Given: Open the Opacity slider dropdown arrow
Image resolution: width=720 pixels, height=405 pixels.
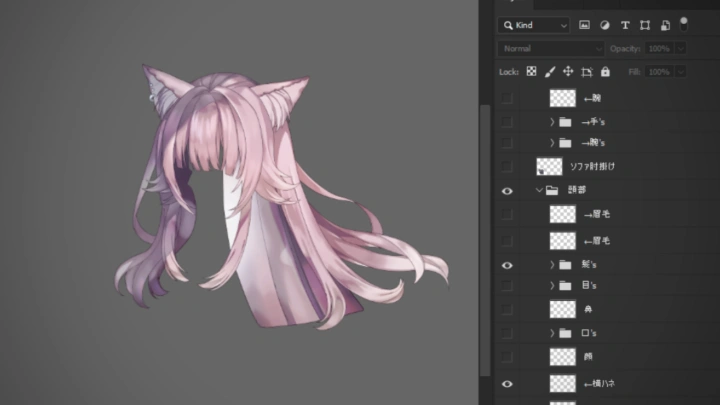Looking at the screenshot, I should pos(681,48).
